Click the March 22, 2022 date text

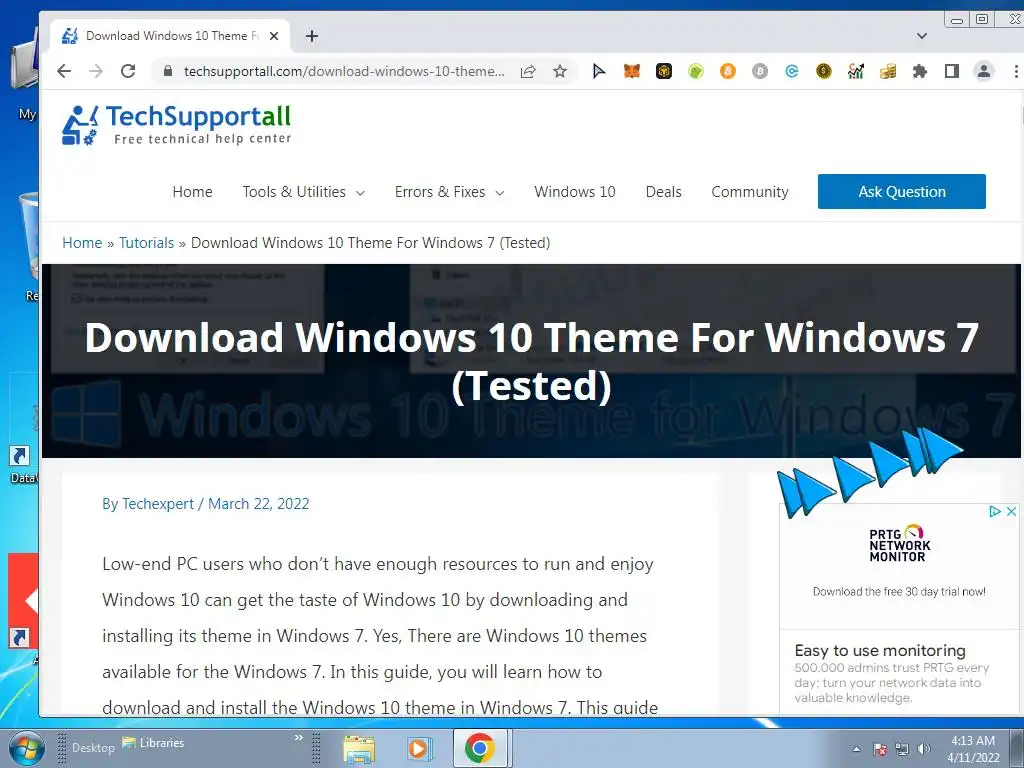[259, 504]
